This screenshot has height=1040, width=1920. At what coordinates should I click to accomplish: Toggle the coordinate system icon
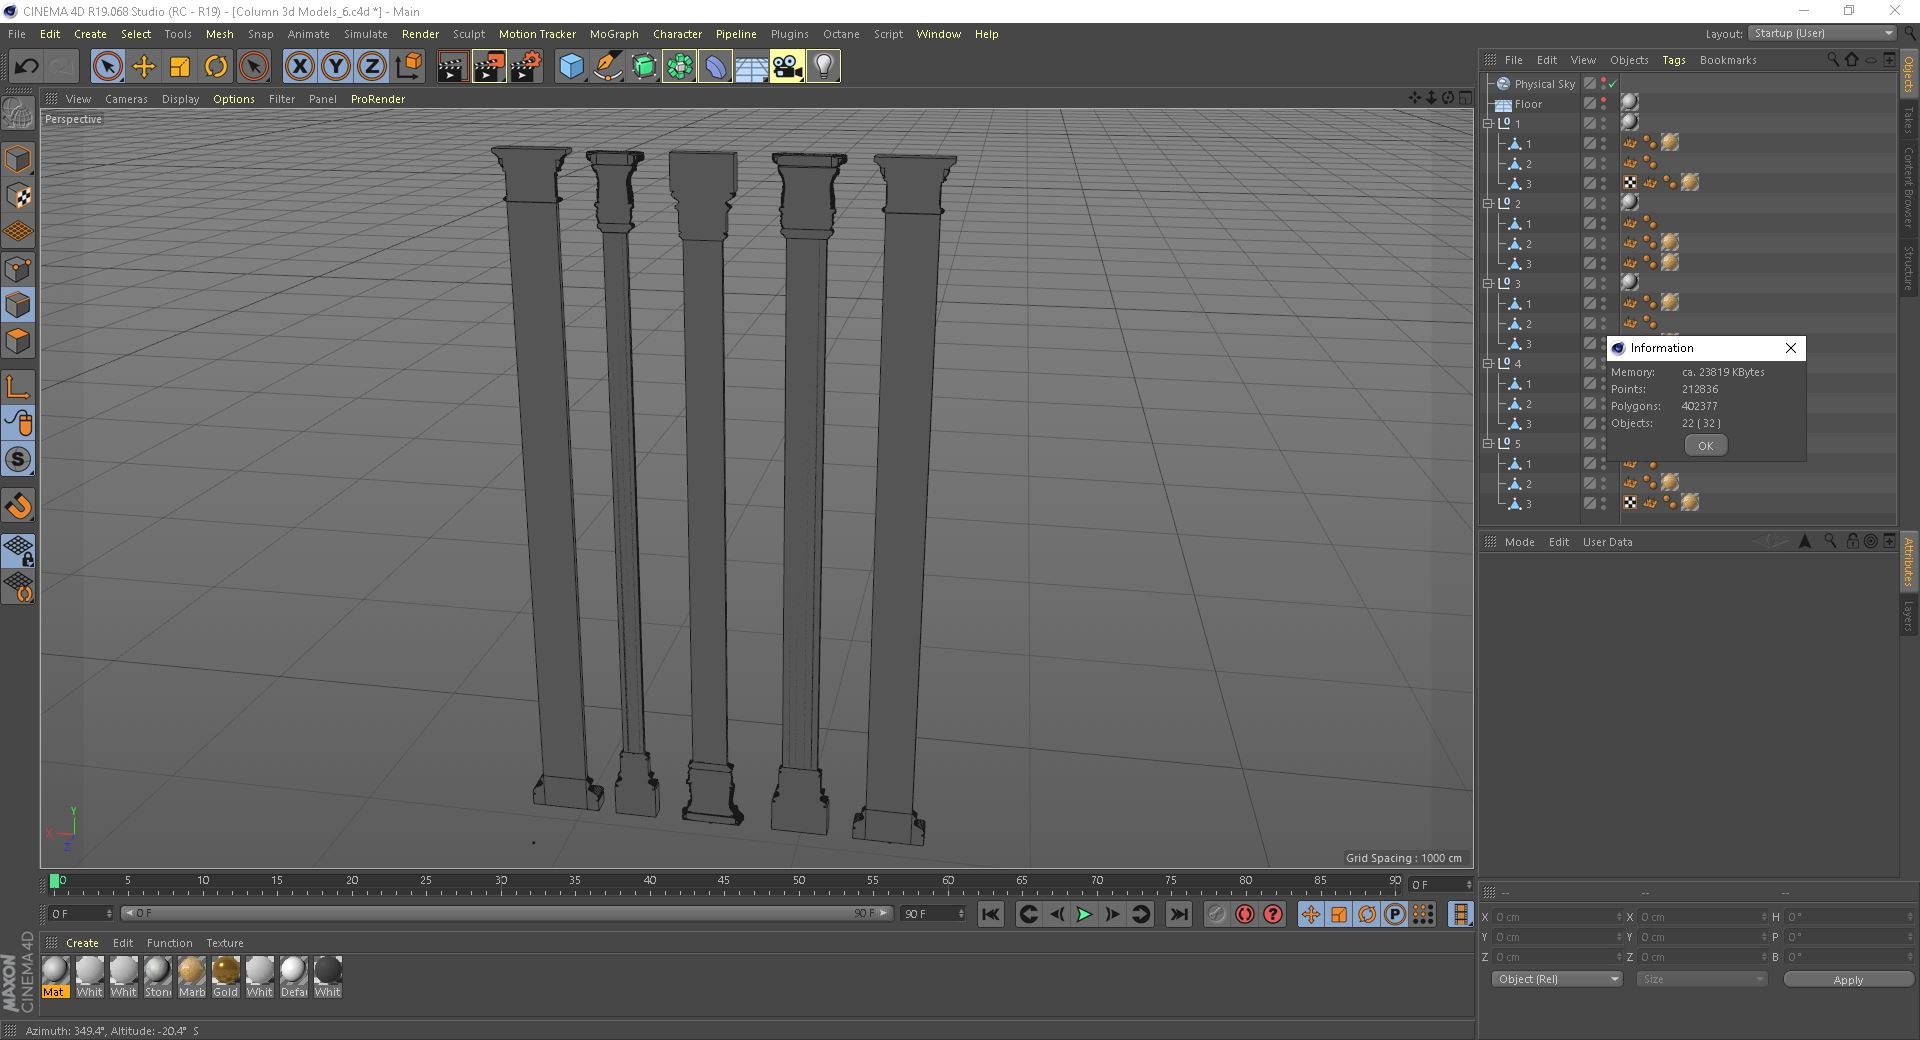coord(408,67)
